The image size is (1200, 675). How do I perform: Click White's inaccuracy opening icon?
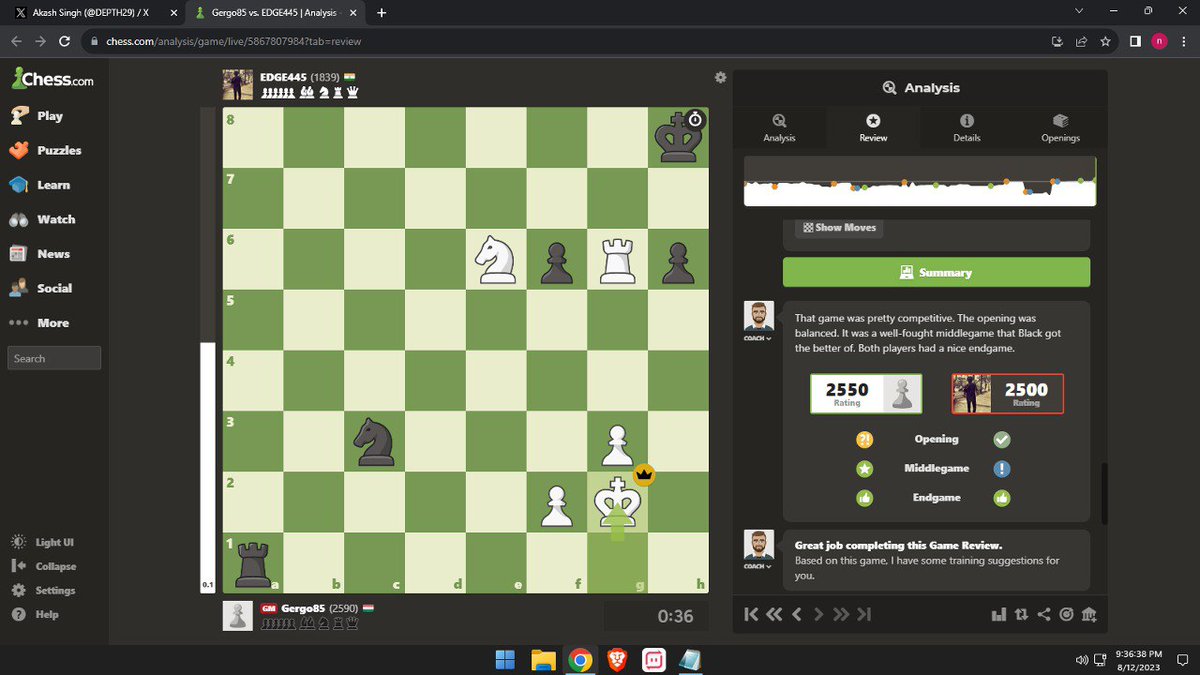865,439
